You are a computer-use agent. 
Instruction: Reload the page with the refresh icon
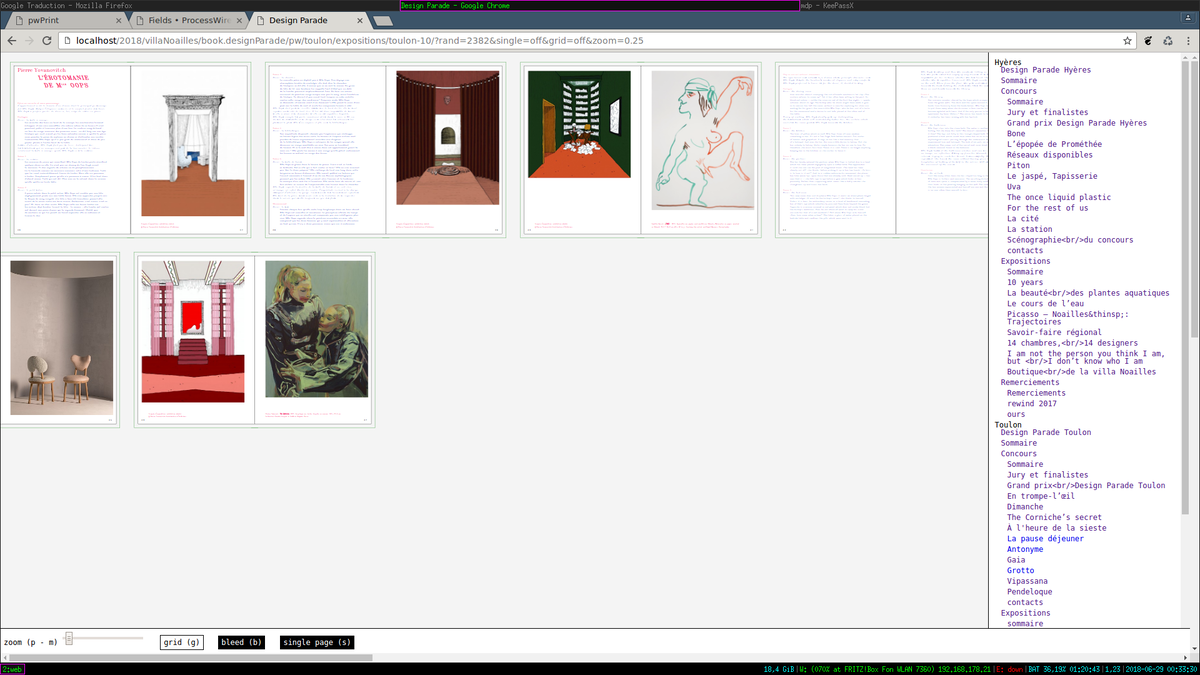click(x=47, y=41)
